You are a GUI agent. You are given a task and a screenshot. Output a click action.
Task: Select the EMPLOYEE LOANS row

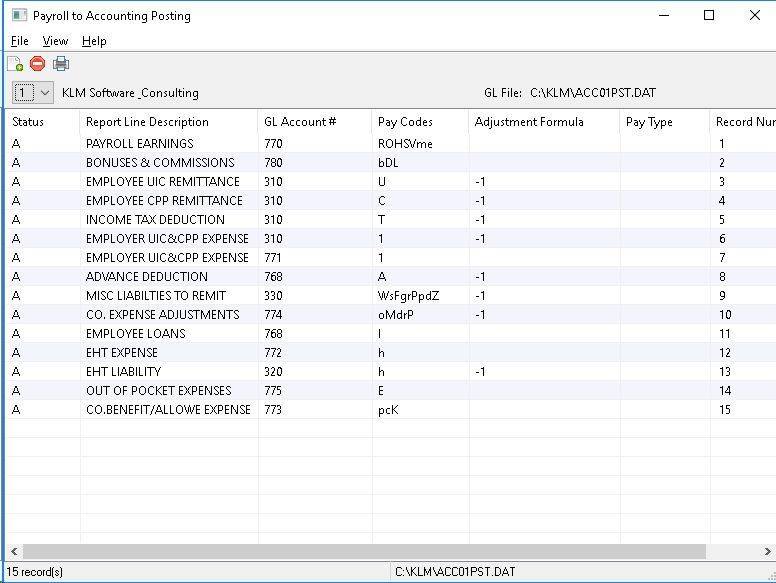(x=390, y=334)
